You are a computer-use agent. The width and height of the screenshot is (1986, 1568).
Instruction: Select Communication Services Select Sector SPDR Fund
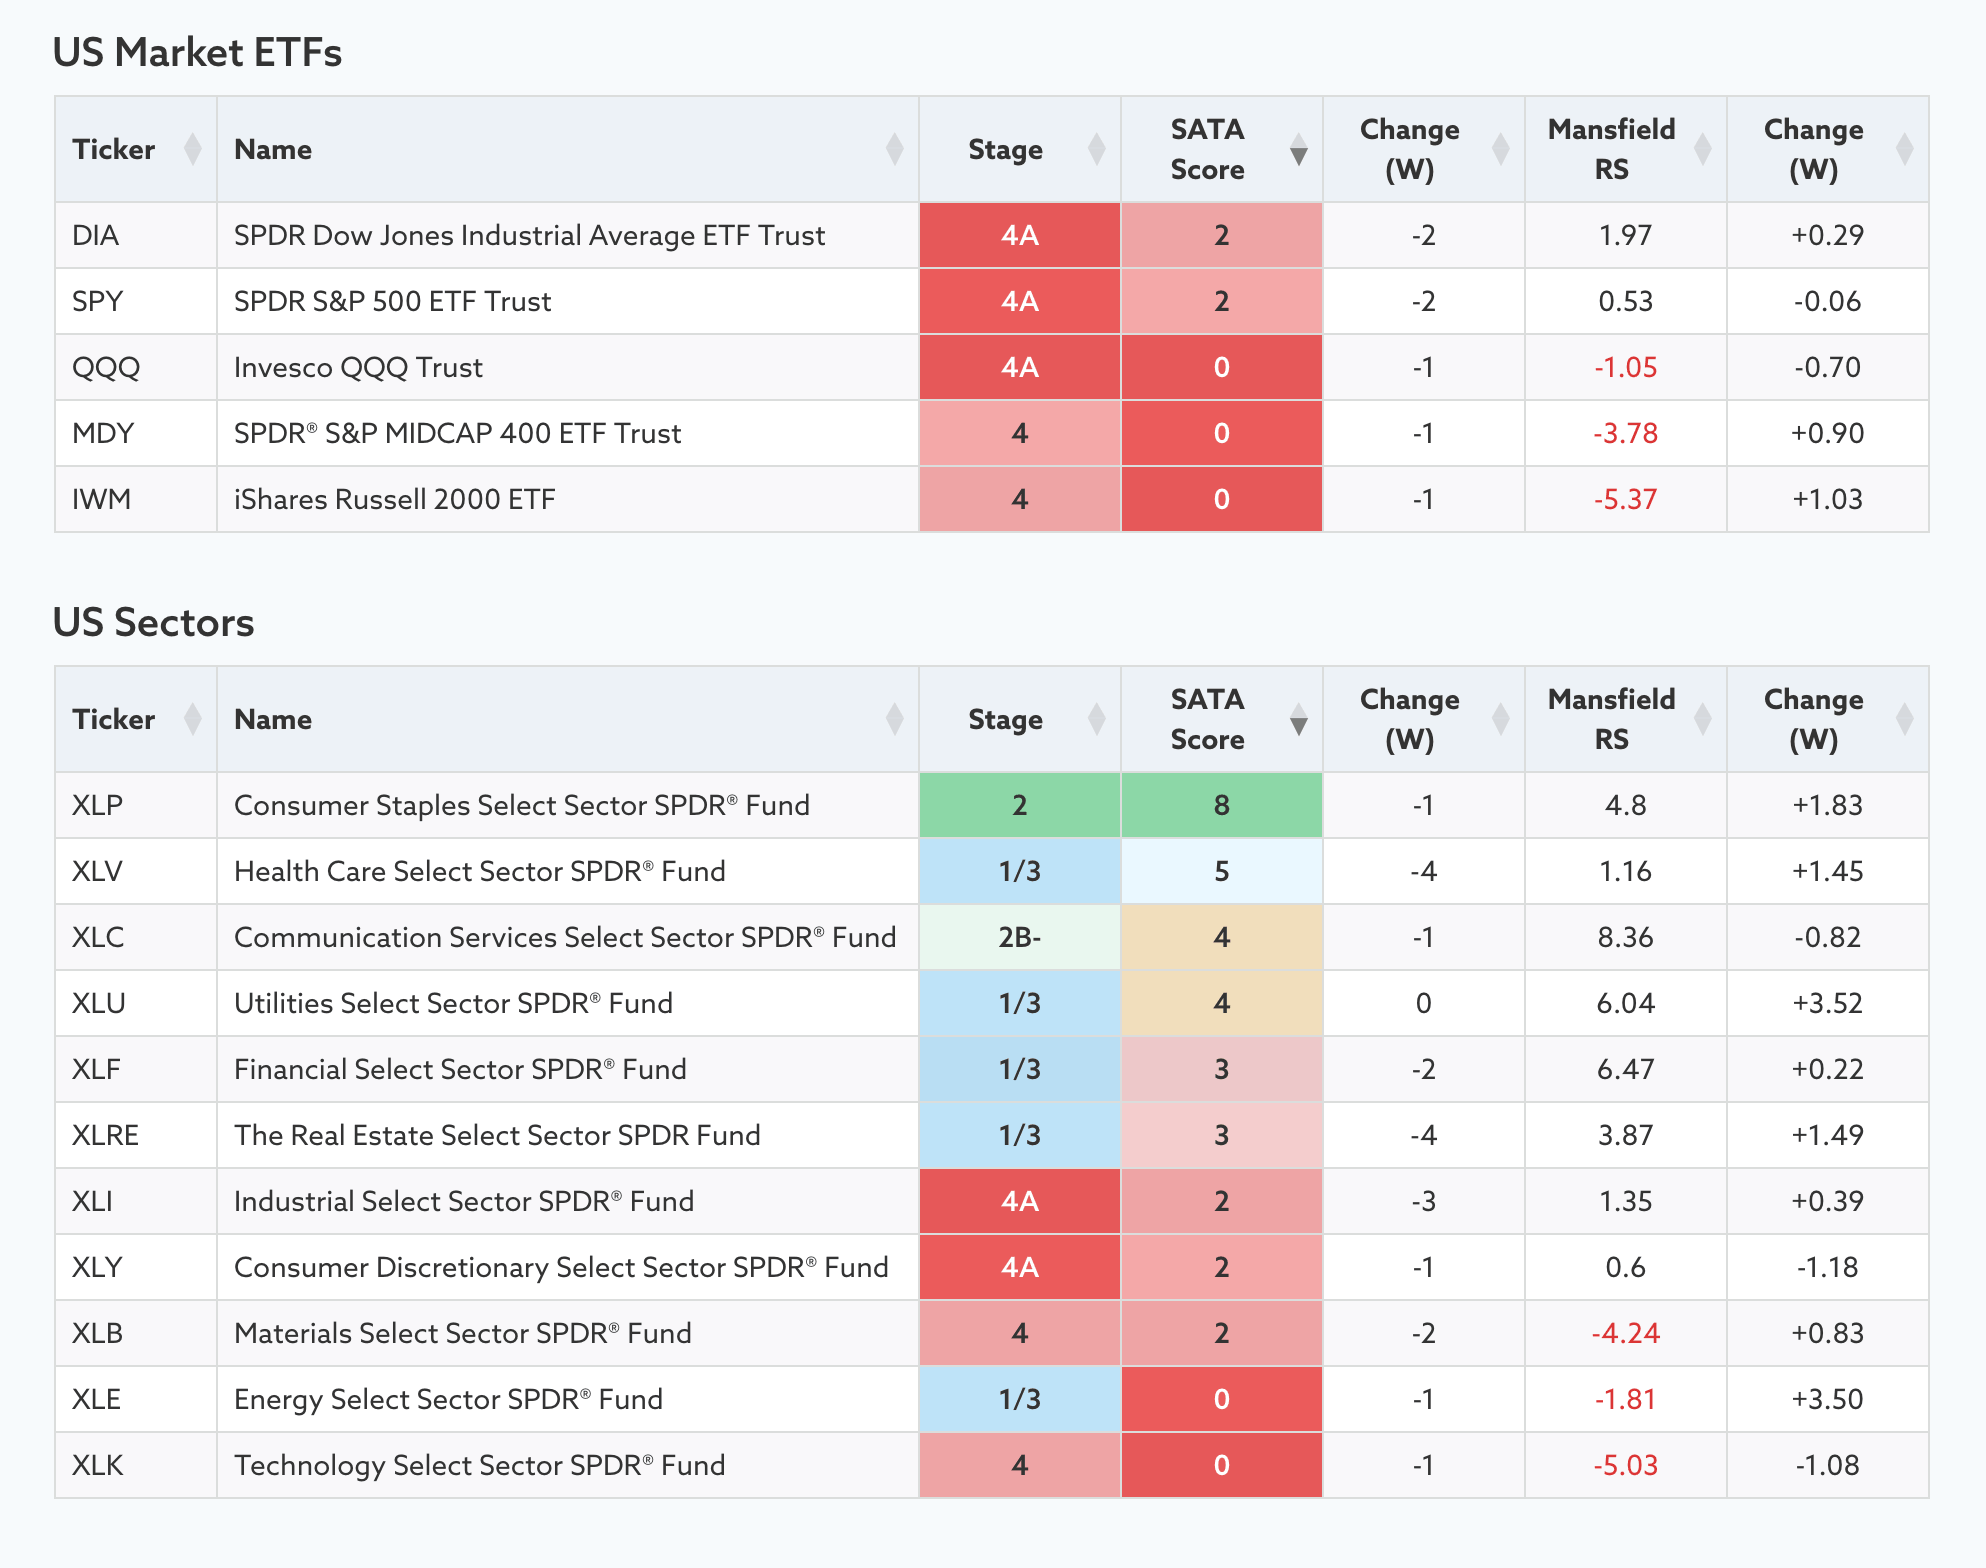[565, 937]
